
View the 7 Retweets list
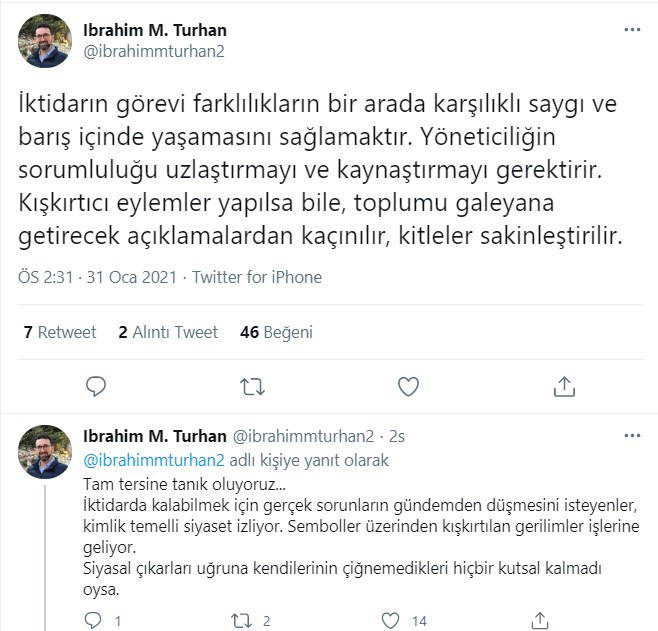click(60, 332)
